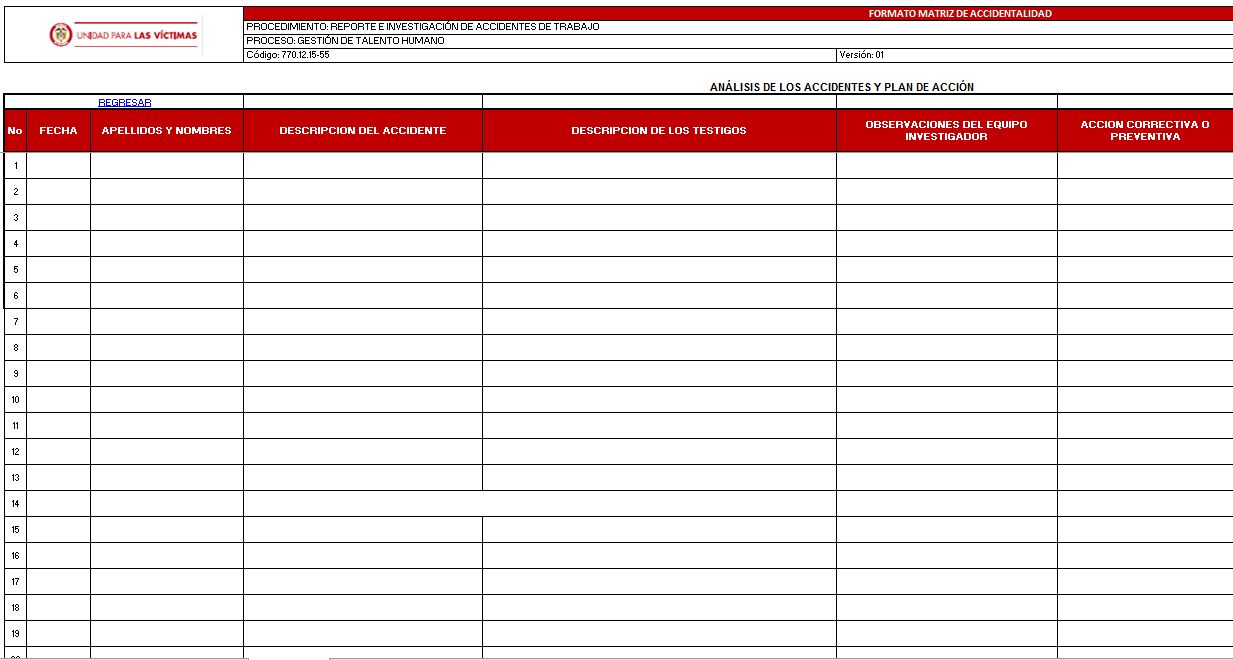The image size is (1233, 660).
Task: Click the DESCRIPCION DEL ACCIDENTE column header
Action: click(363, 131)
